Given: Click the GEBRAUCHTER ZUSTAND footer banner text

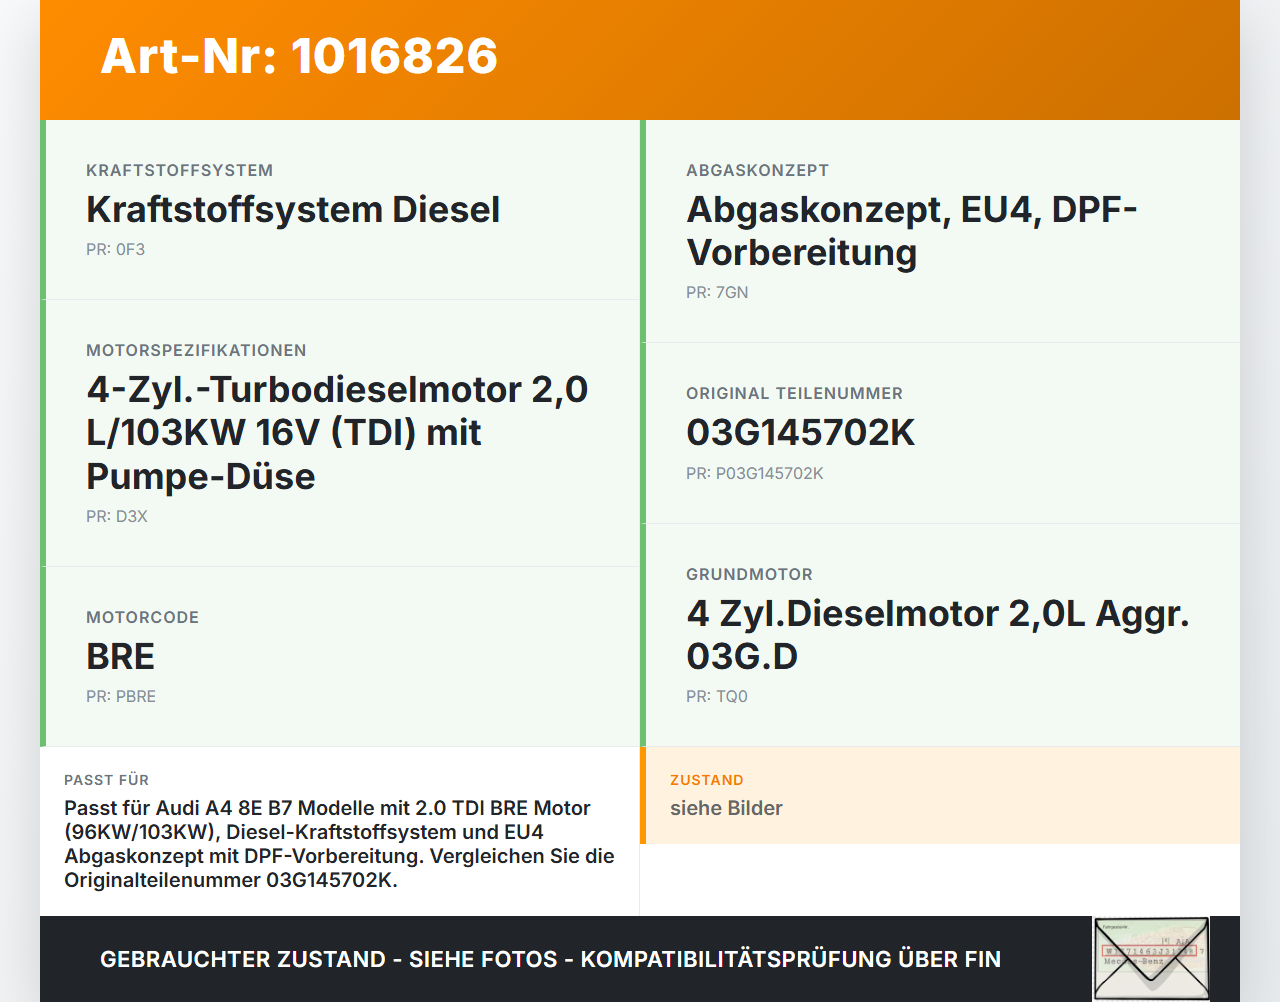Looking at the screenshot, I should [550, 960].
